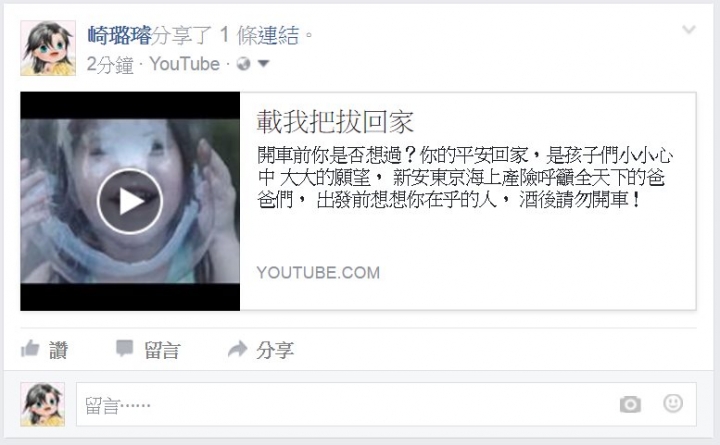Viewport: 720px width, 445px height.
Task: Click the 分享 share button label
Action: [x=275, y=350]
